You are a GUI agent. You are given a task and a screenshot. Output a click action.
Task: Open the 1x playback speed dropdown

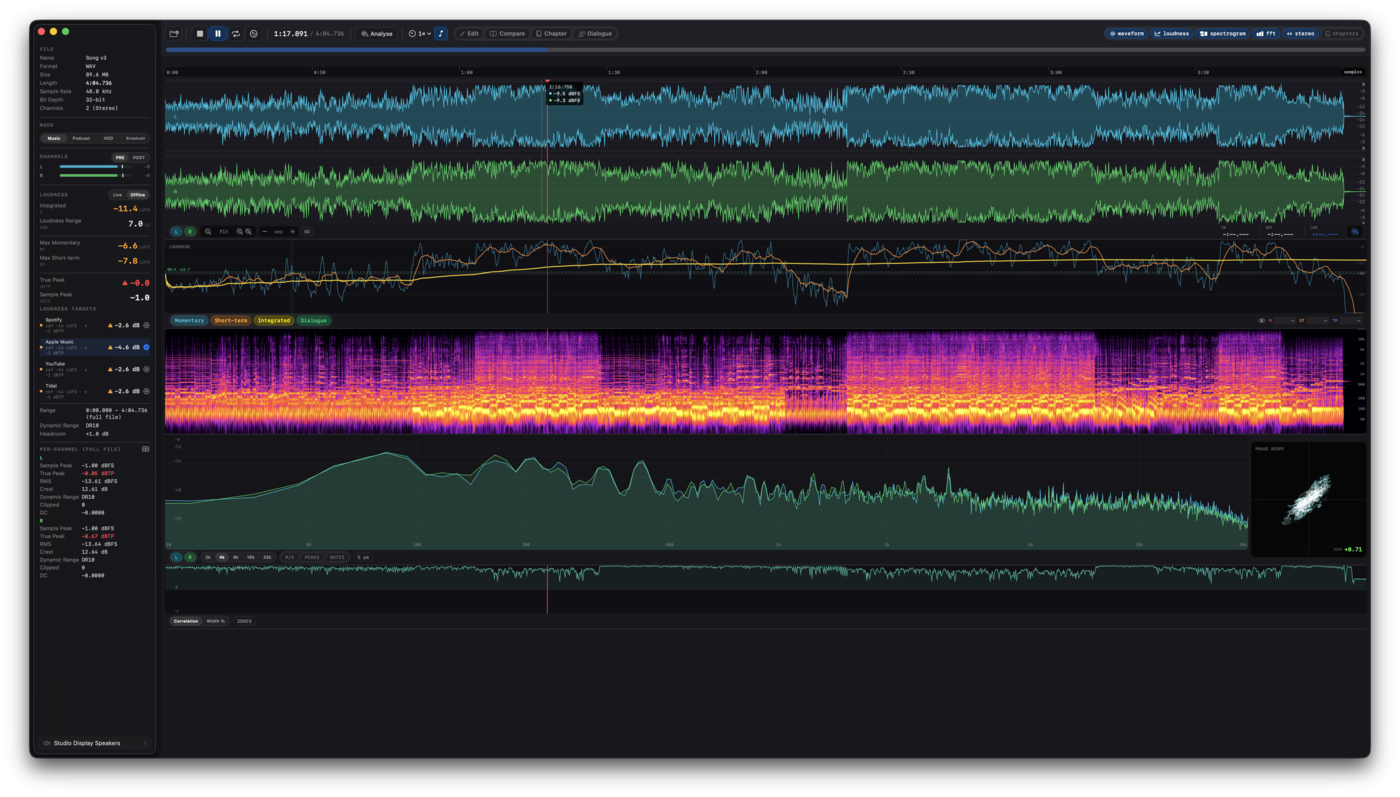[420, 33]
